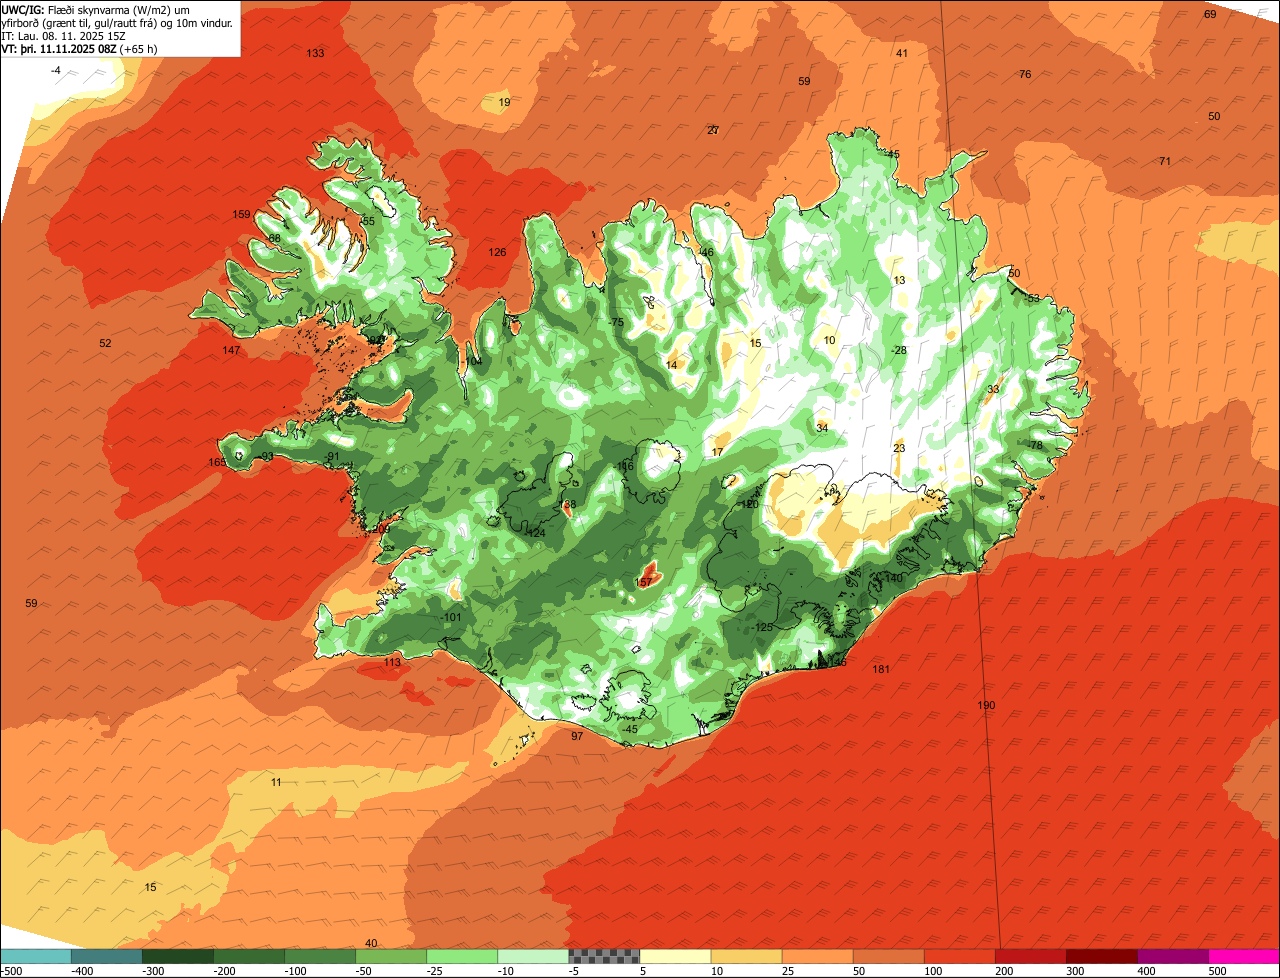The width and height of the screenshot is (1280, 978).
Task: Click the value 113 off the southwest coast
Action: (x=392, y=662)
